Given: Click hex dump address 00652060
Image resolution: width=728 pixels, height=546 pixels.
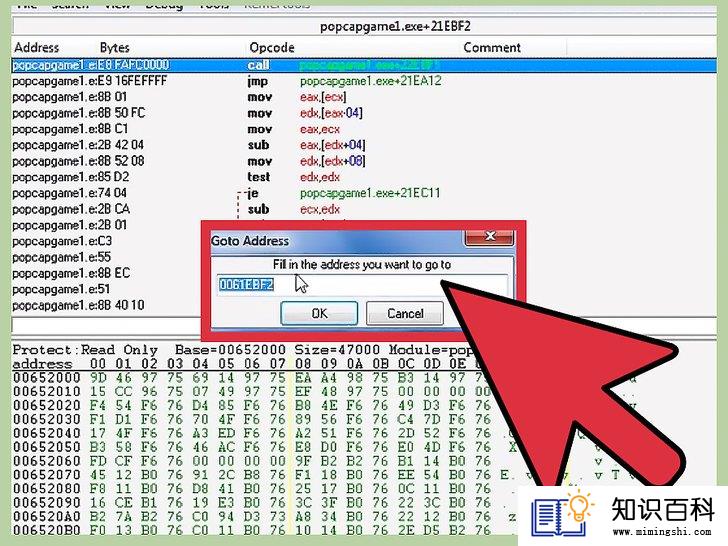Looking at the screenshot, I should pyautogui.click(x=46, y=461).
